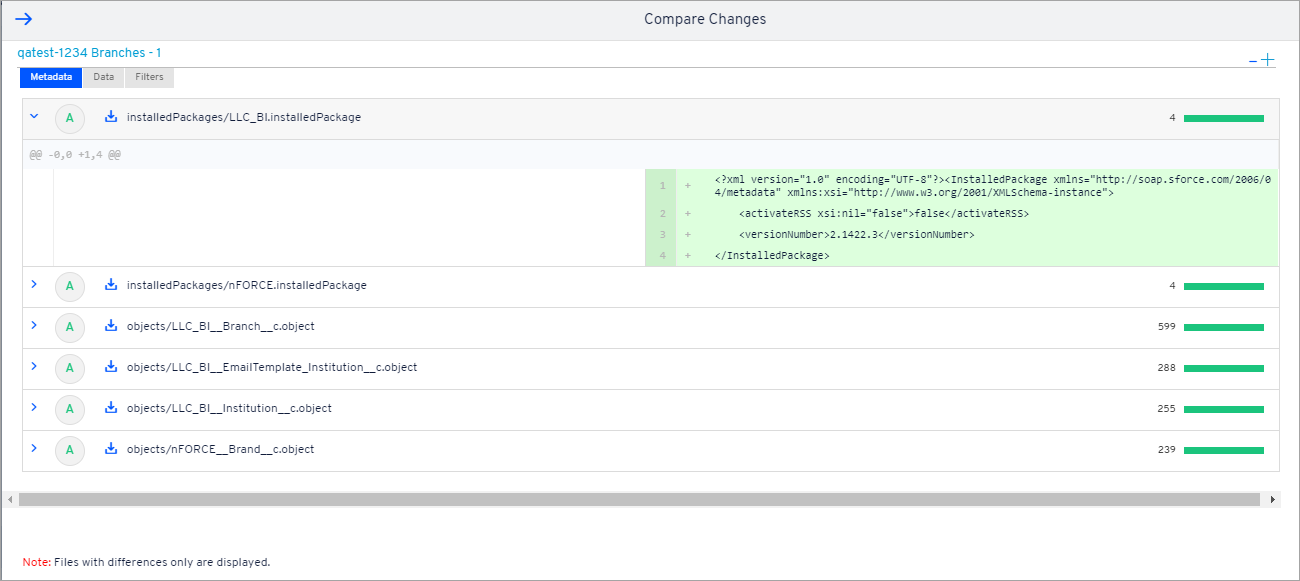Image resolution: width=1300 pixels, height=581 pixels.
Task: Switch to the Data tab
Action: (x=102, y=77)
